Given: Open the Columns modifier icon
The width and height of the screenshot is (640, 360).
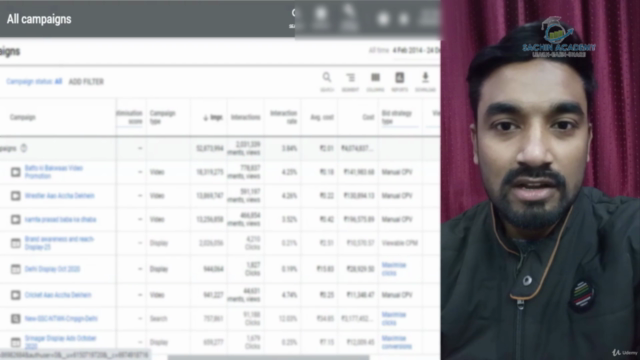Looking at the screenshot, I should tap(375, 82).
